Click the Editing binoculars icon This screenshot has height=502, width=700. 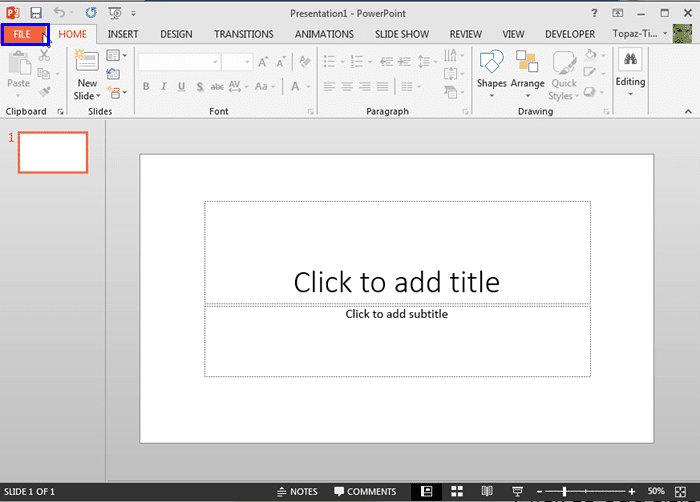click(x=630, y=59)
